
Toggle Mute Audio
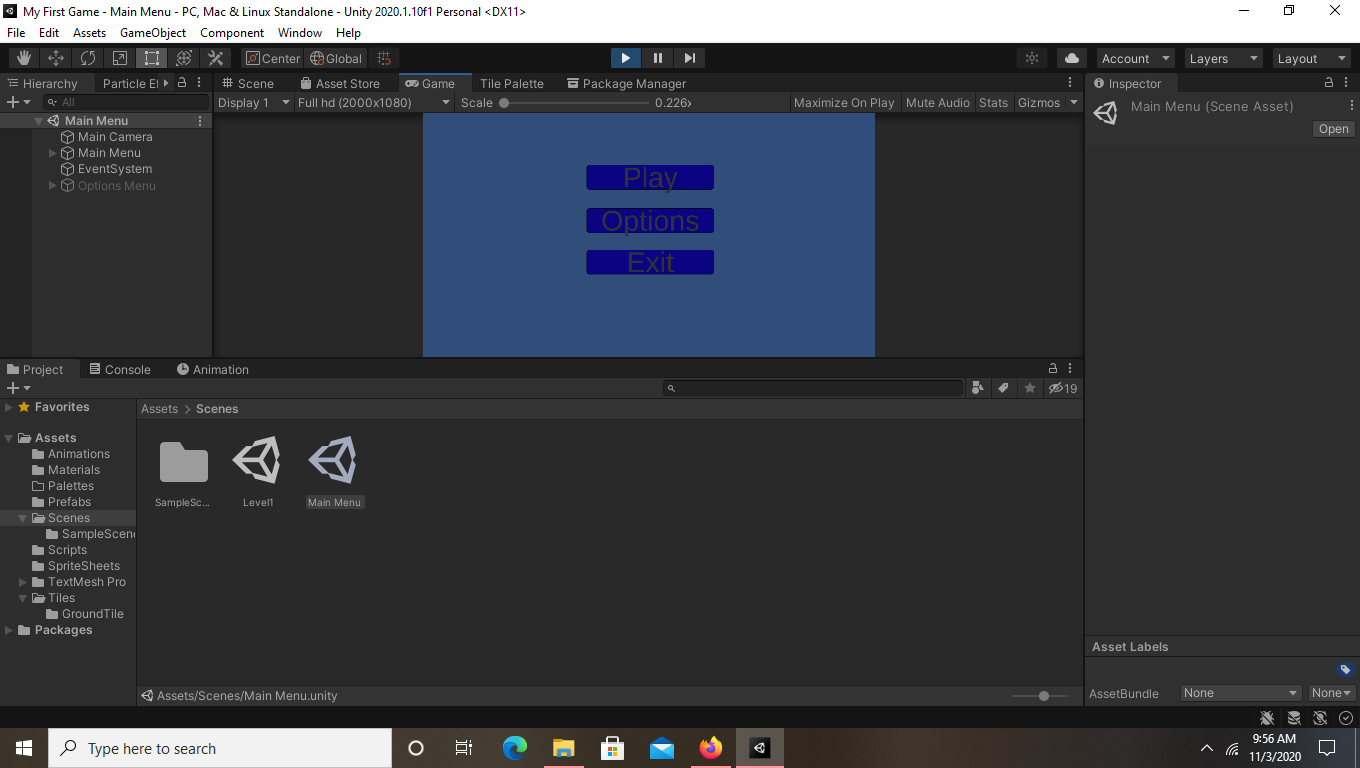938,102
